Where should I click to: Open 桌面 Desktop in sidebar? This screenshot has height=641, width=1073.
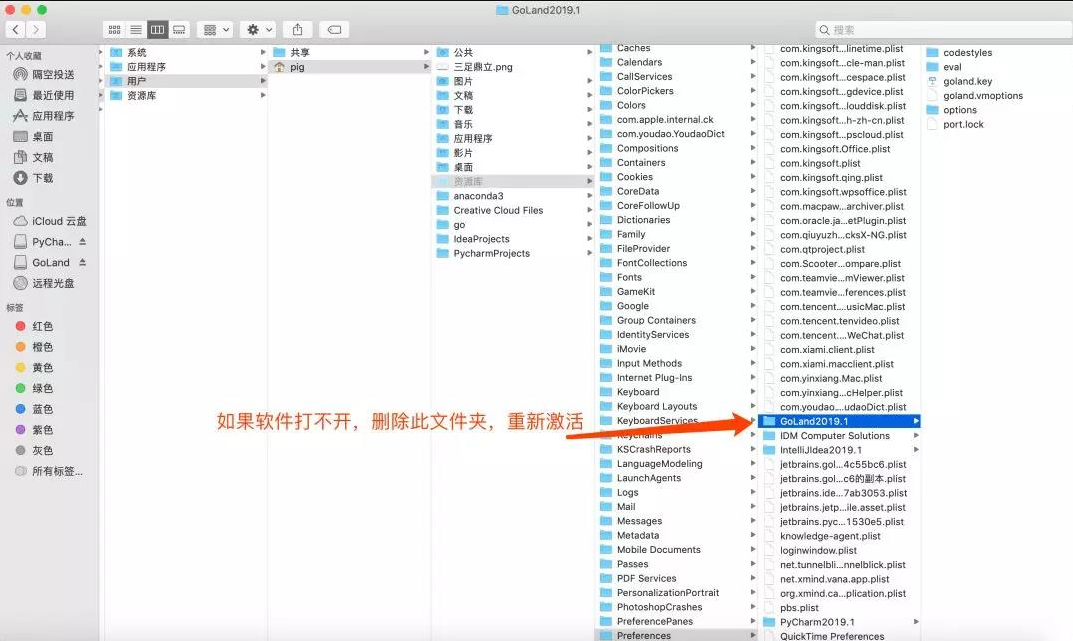(34, 136)
